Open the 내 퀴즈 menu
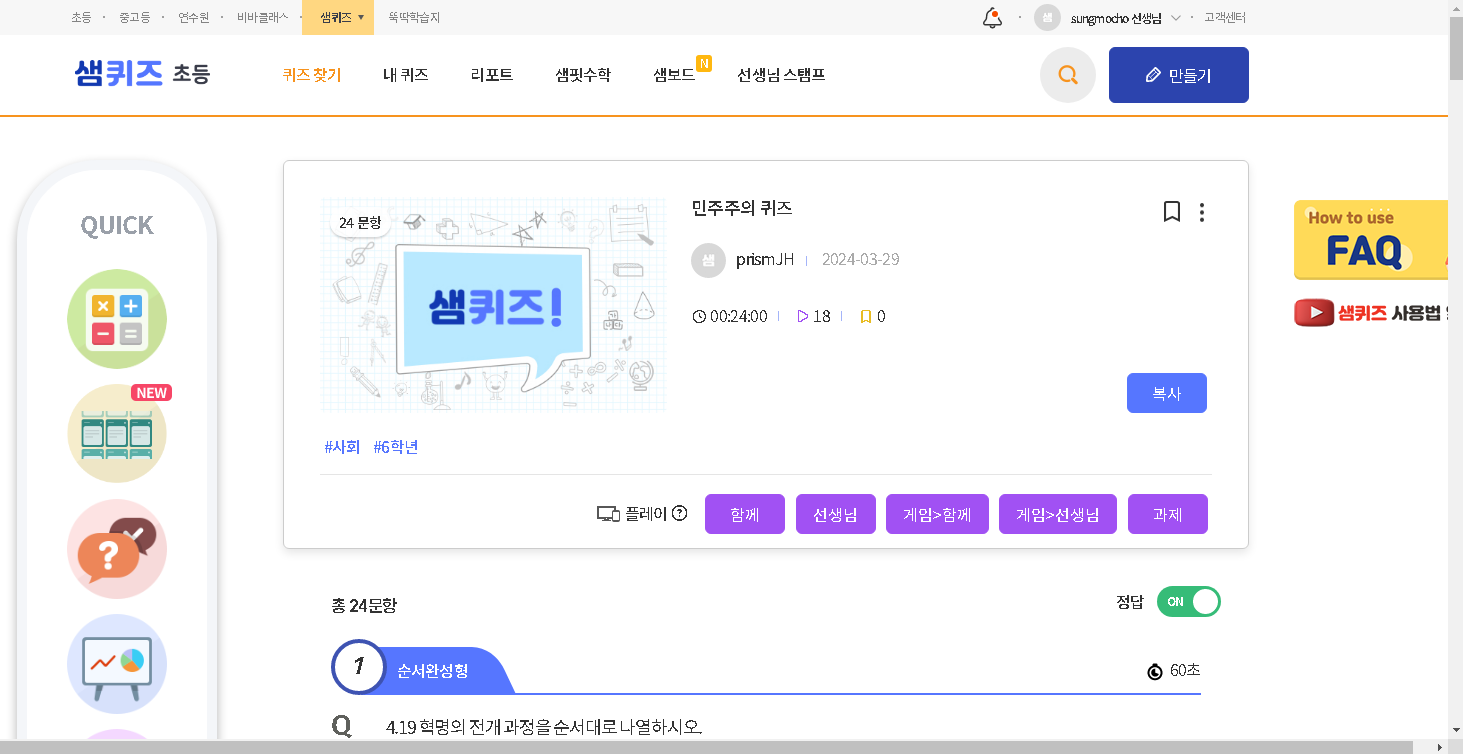 (406, 75)
